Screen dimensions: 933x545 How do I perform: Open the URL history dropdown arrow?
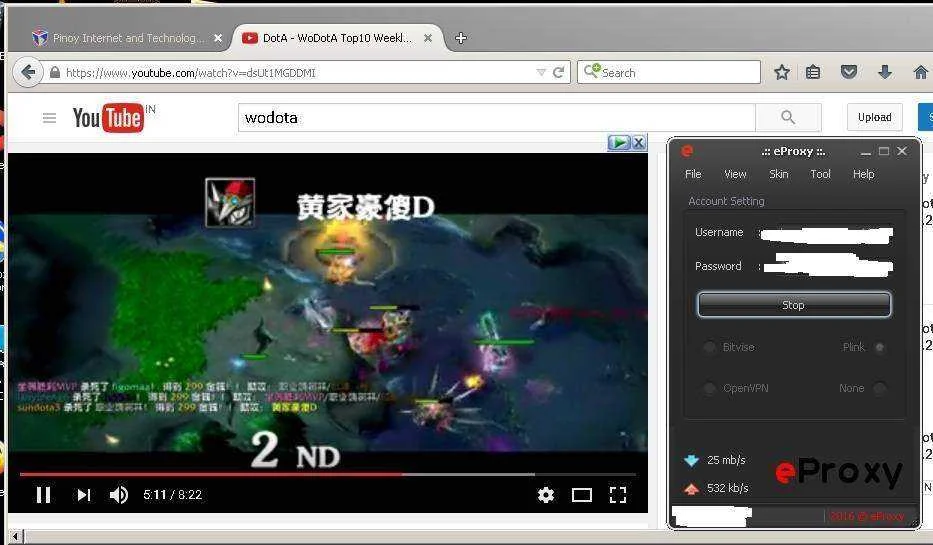pos(541,73)
